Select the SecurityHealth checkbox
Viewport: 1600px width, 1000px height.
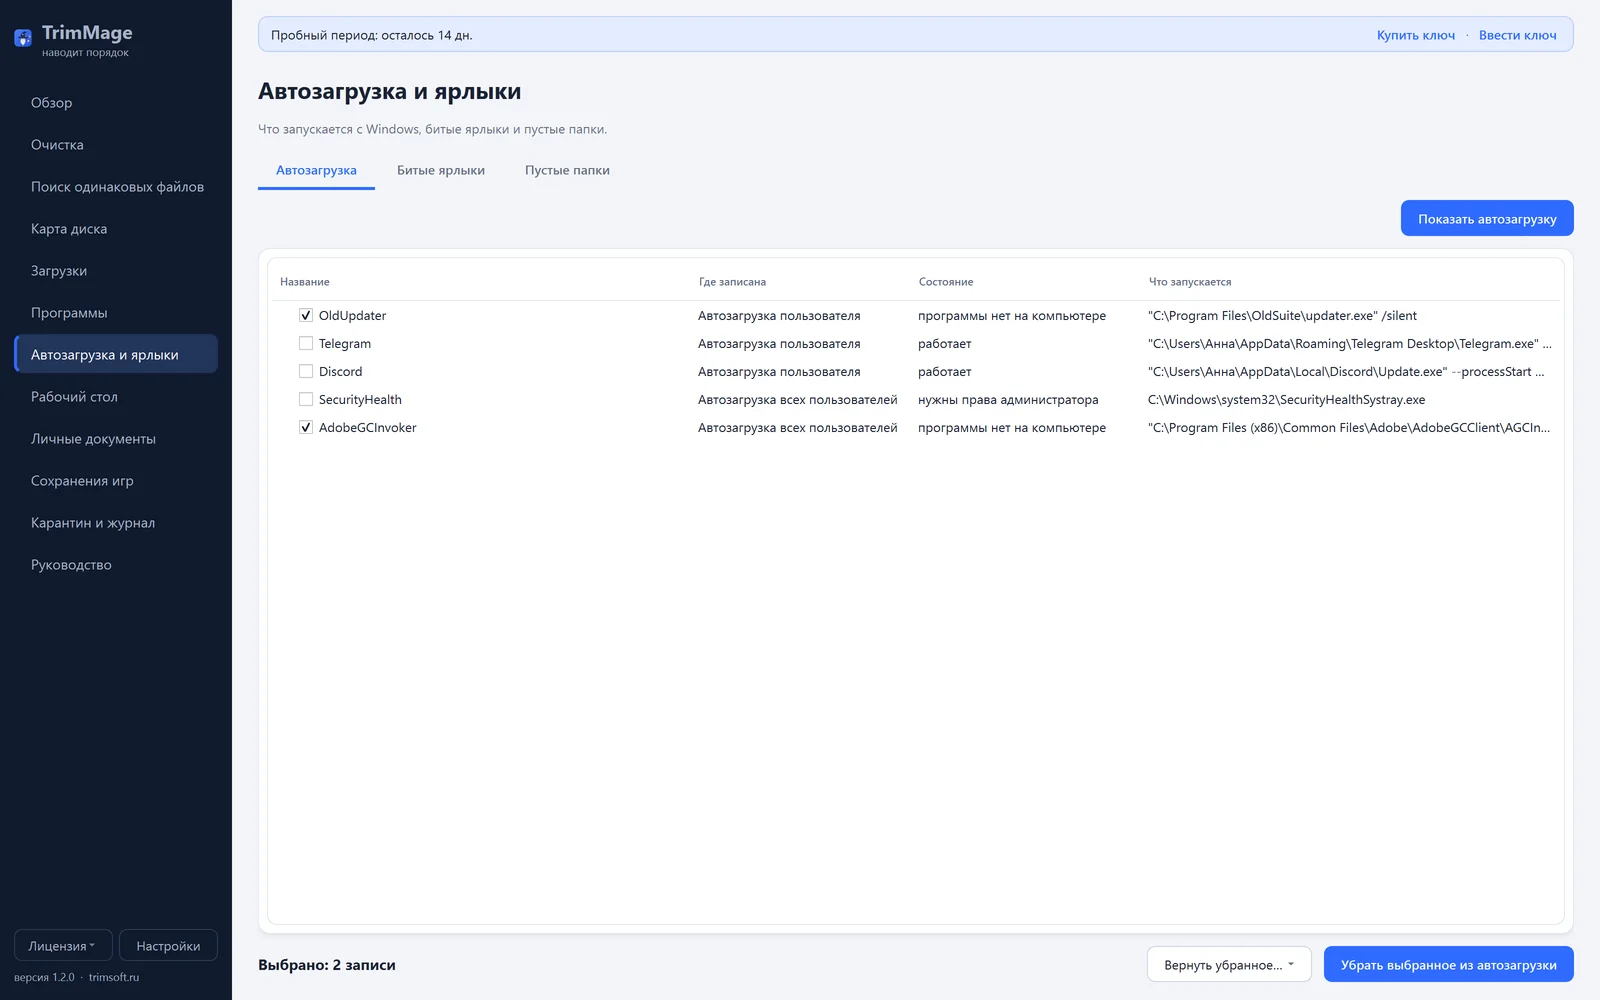click(306, 399)
